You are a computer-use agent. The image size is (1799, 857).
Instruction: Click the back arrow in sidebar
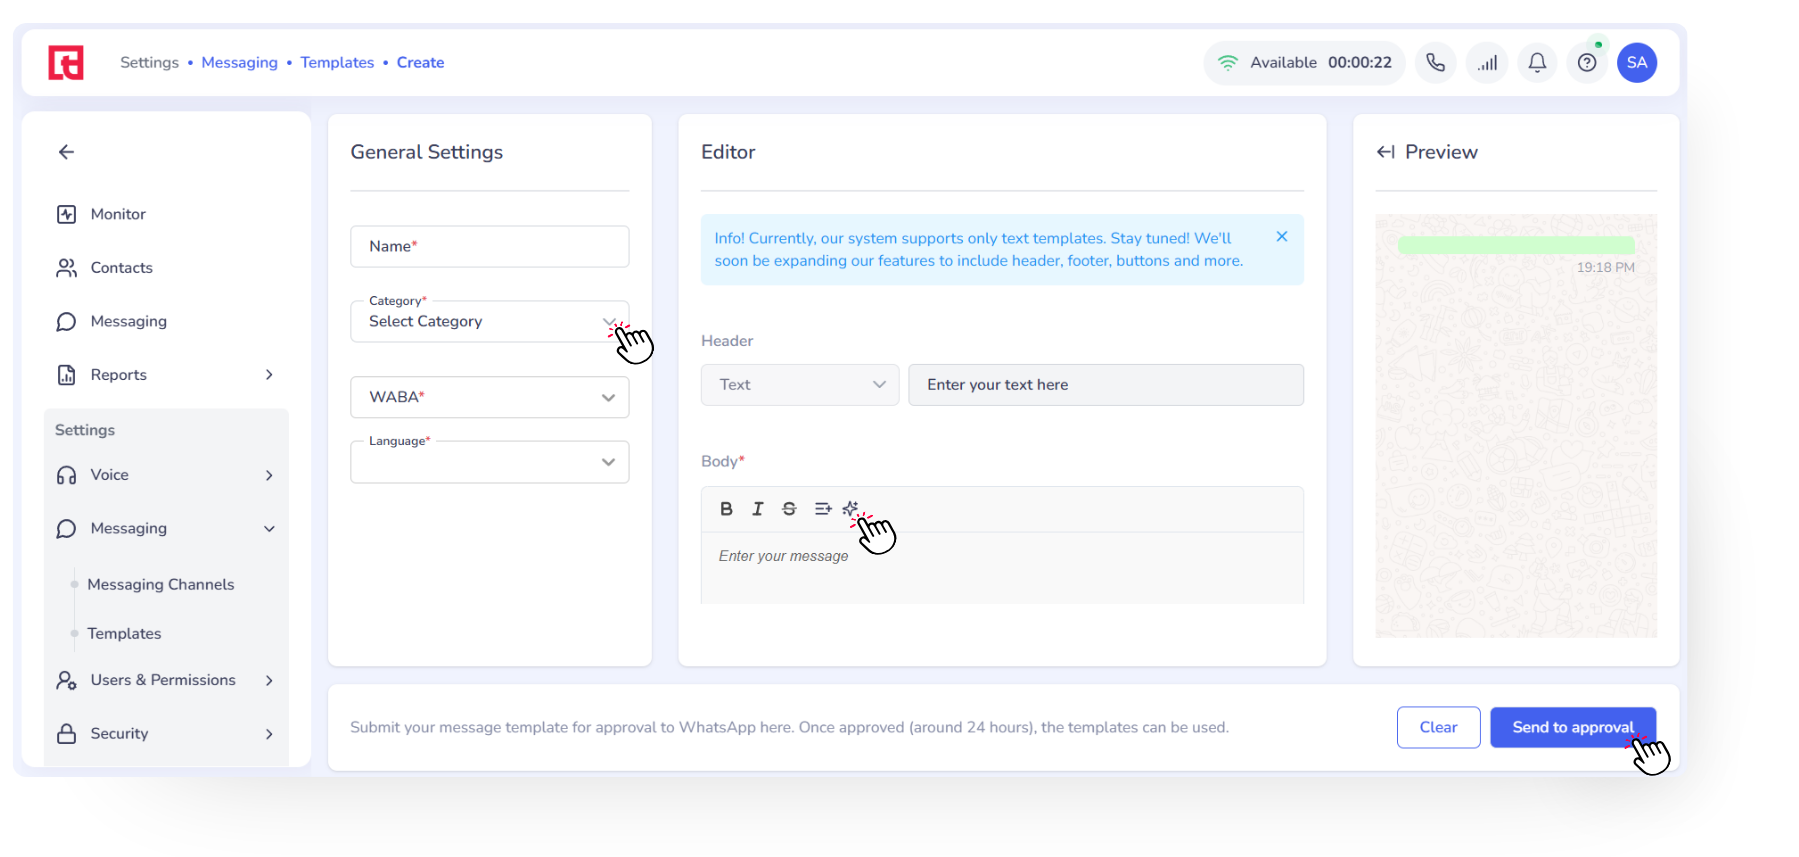click(67, 152)
